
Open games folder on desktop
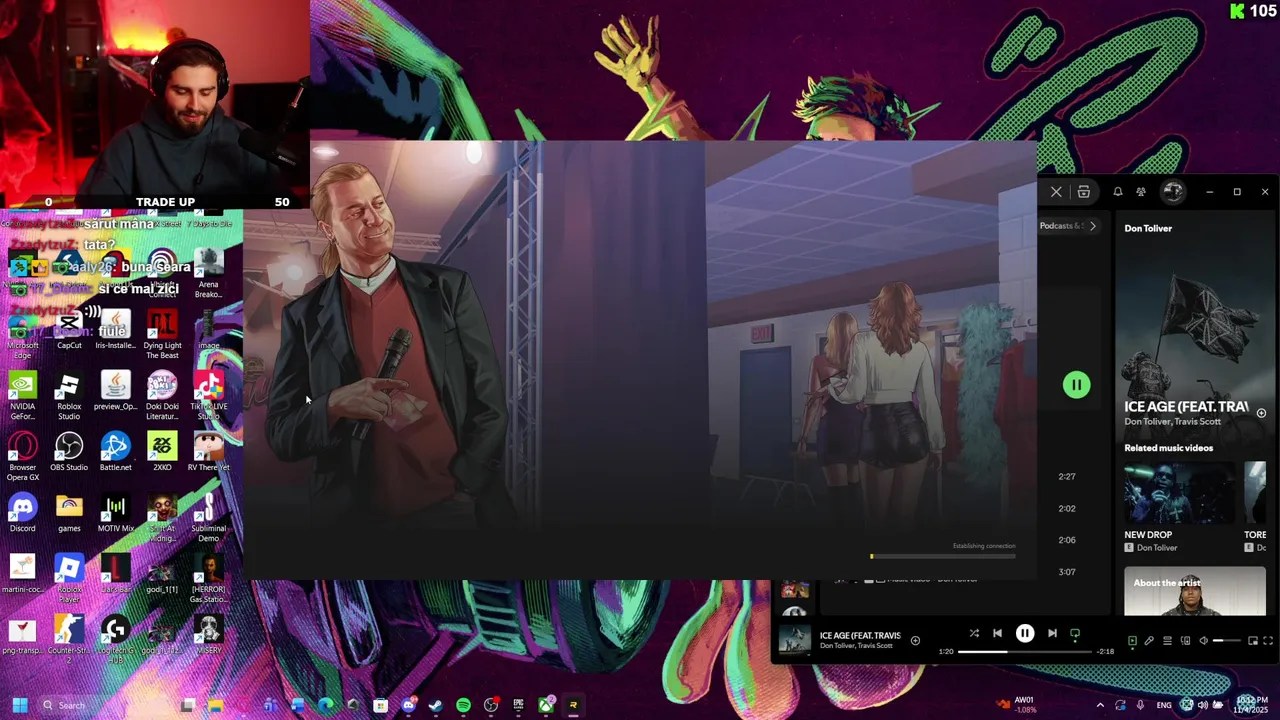[x=69, y=513]
